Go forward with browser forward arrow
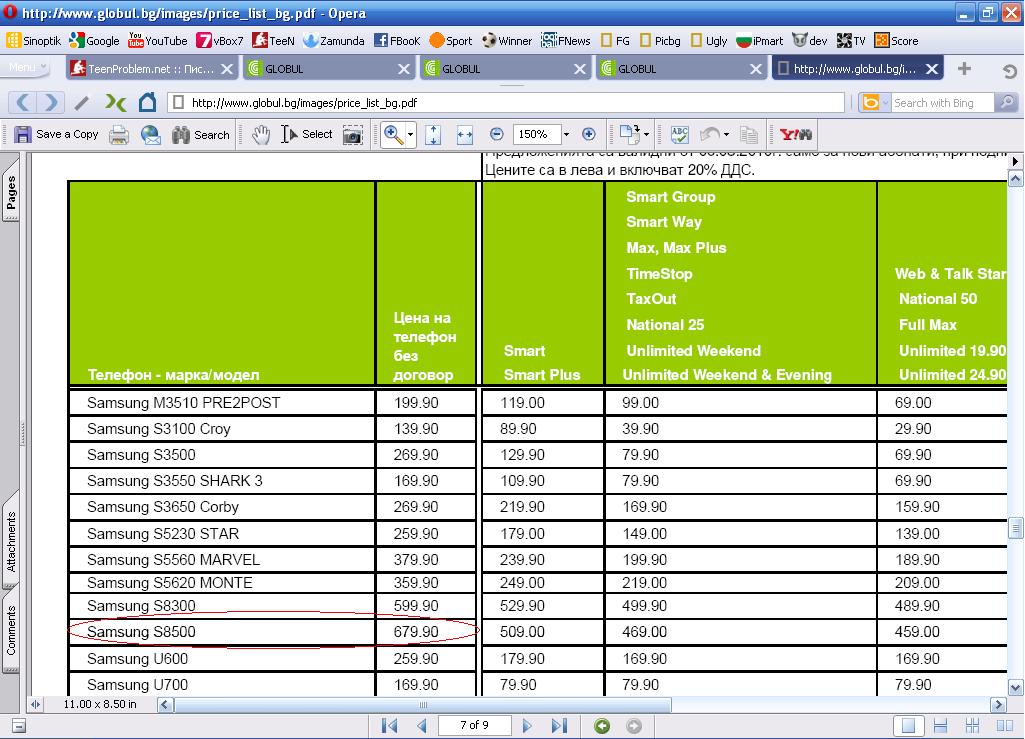The image size is (1025, 739). 50,102
